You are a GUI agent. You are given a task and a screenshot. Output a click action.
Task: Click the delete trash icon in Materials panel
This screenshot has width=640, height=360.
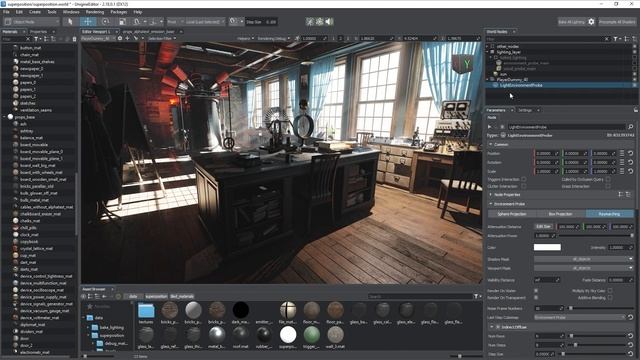[74, 39]
